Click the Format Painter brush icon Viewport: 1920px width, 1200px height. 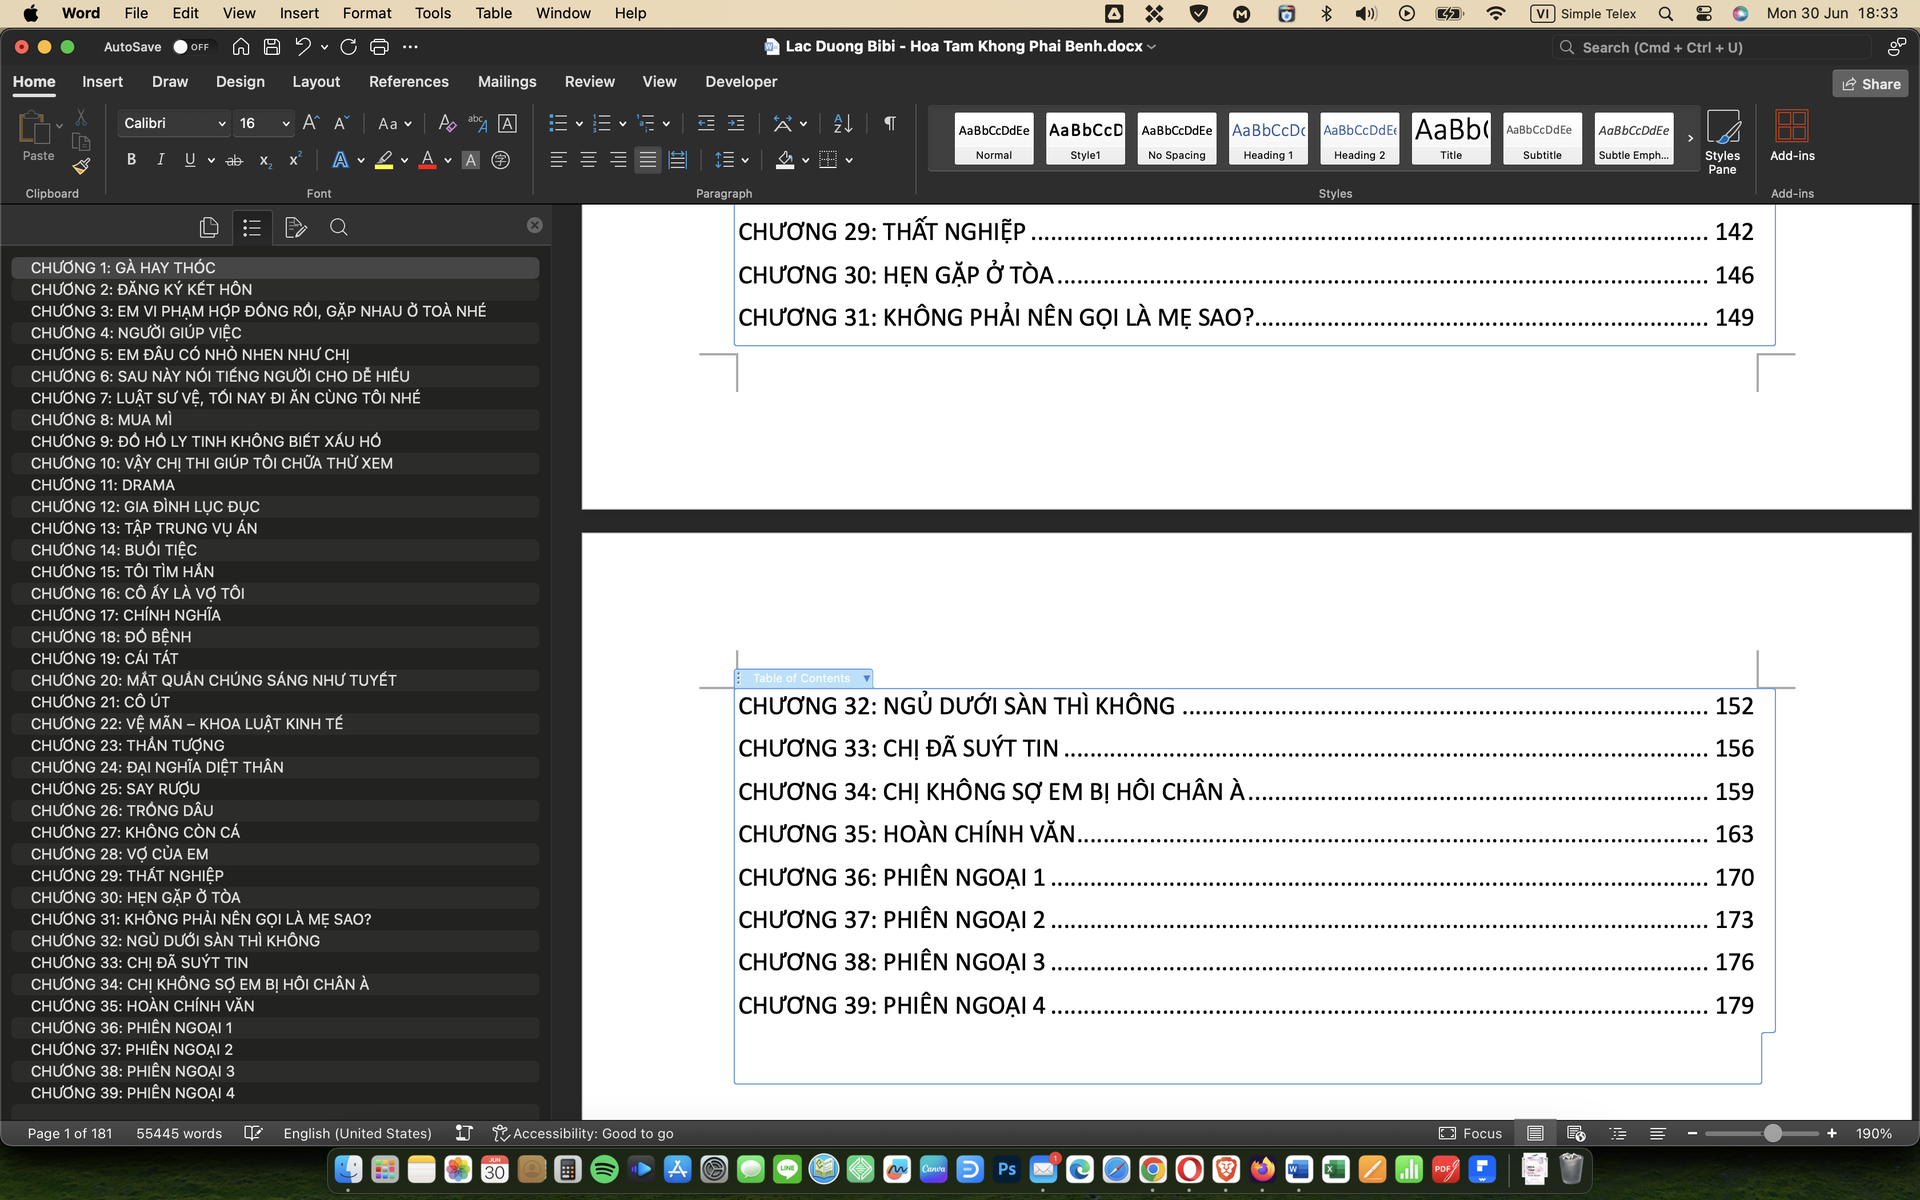[81, 166]
